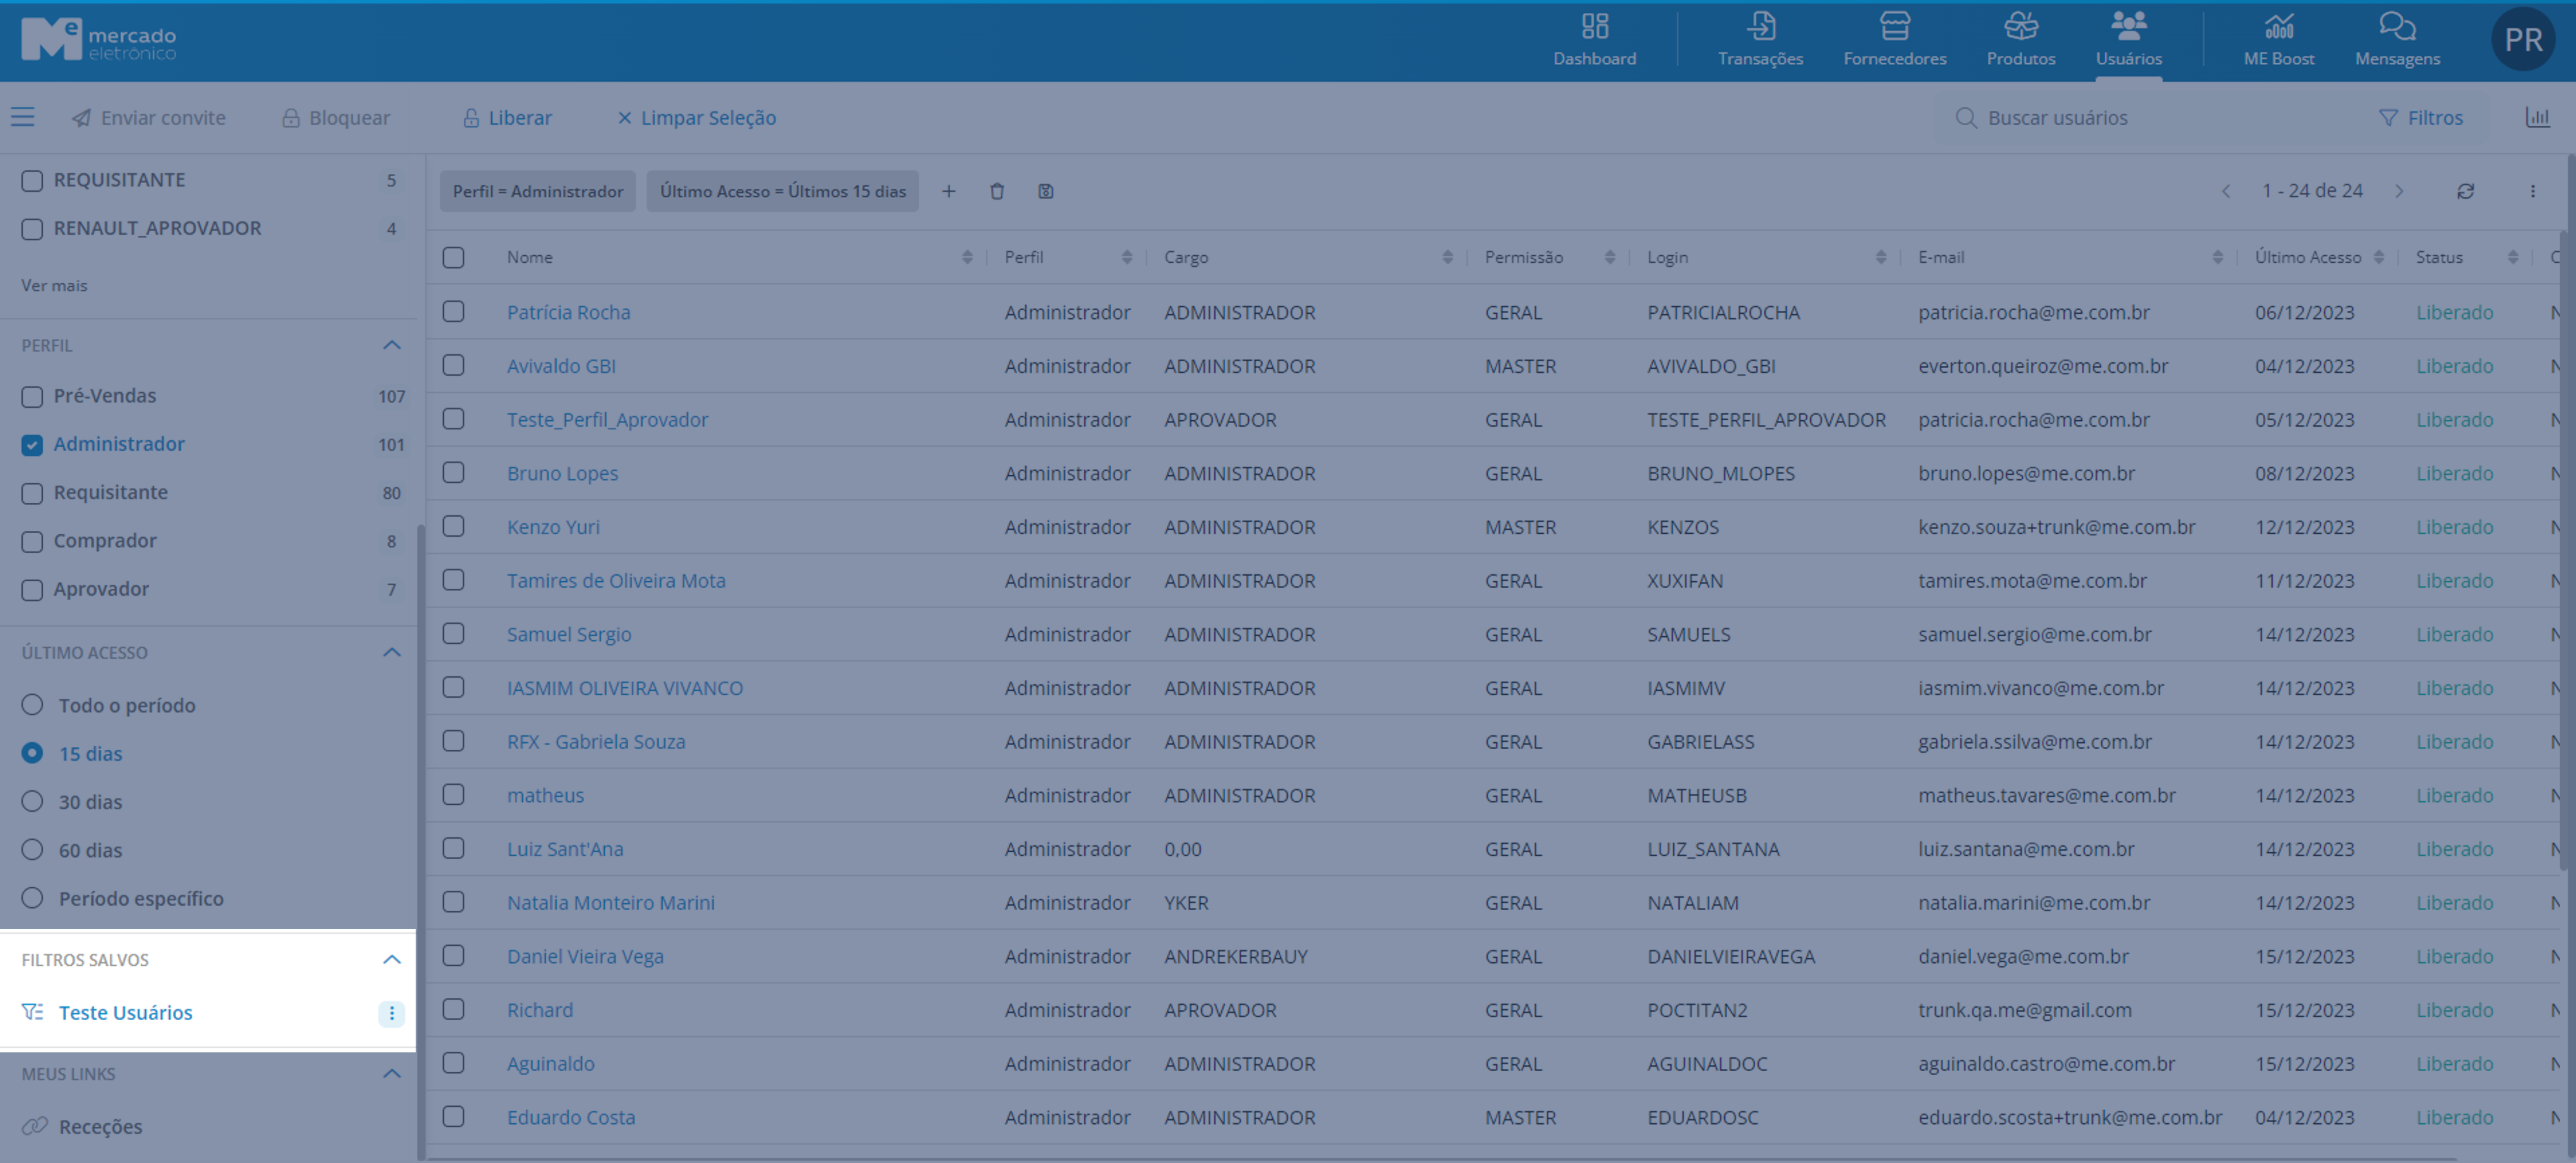Select the 30 dias radio option
This screenshot has height=1163, width=2576.
tap(32, 802)
